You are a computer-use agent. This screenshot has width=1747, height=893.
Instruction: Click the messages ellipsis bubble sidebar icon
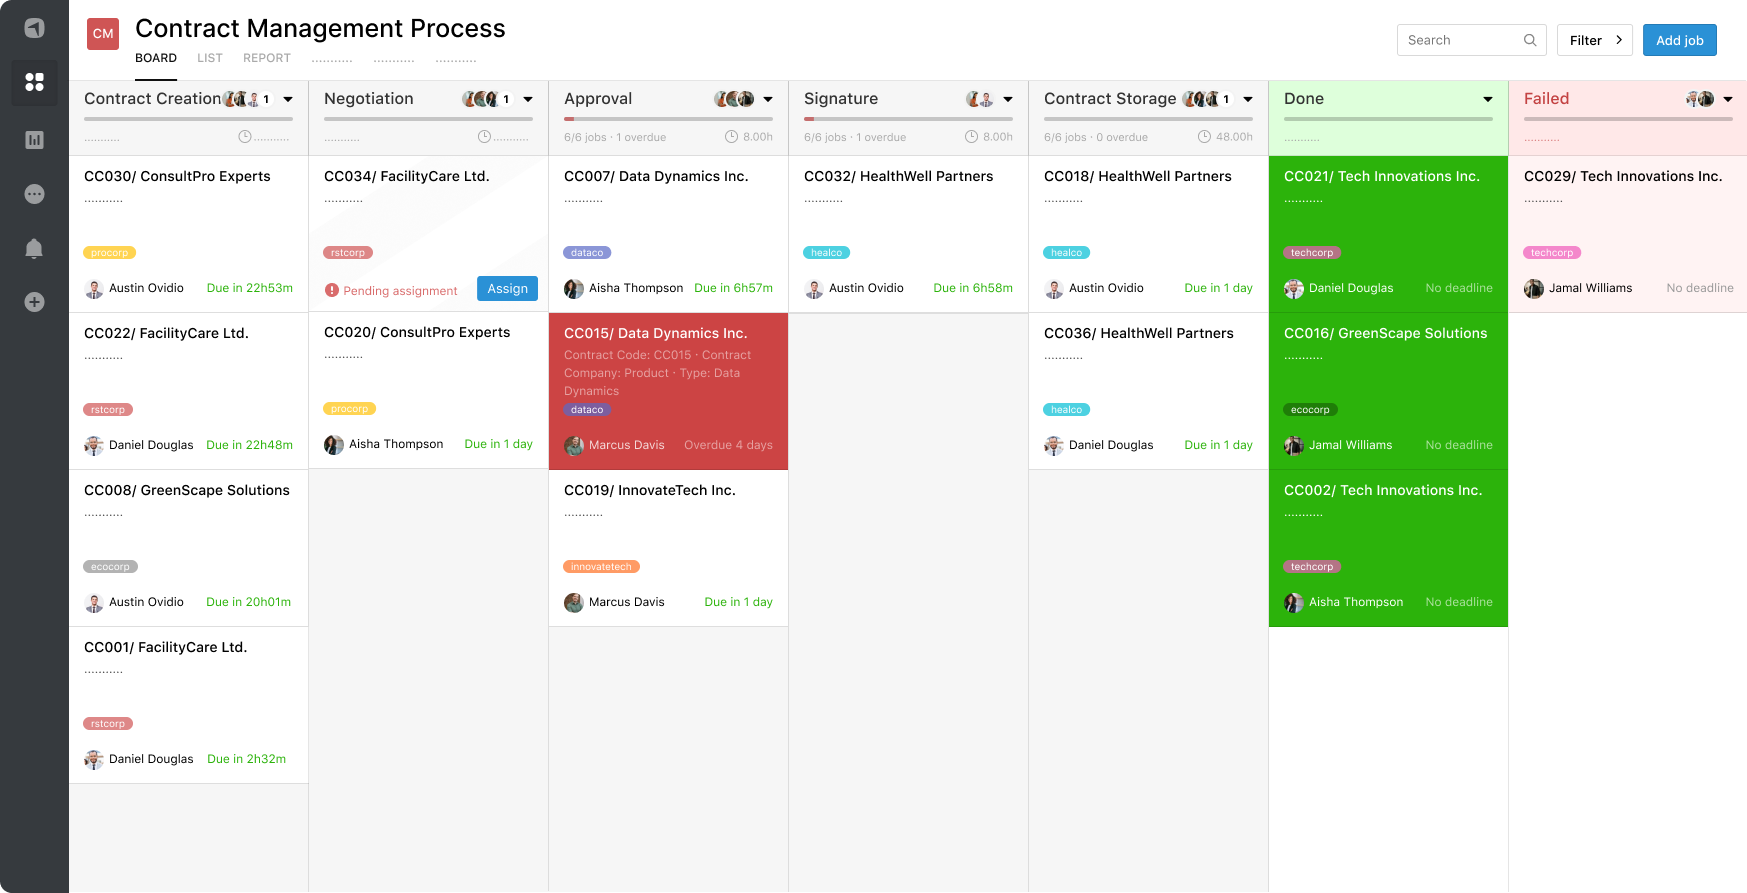coord(34,194)
